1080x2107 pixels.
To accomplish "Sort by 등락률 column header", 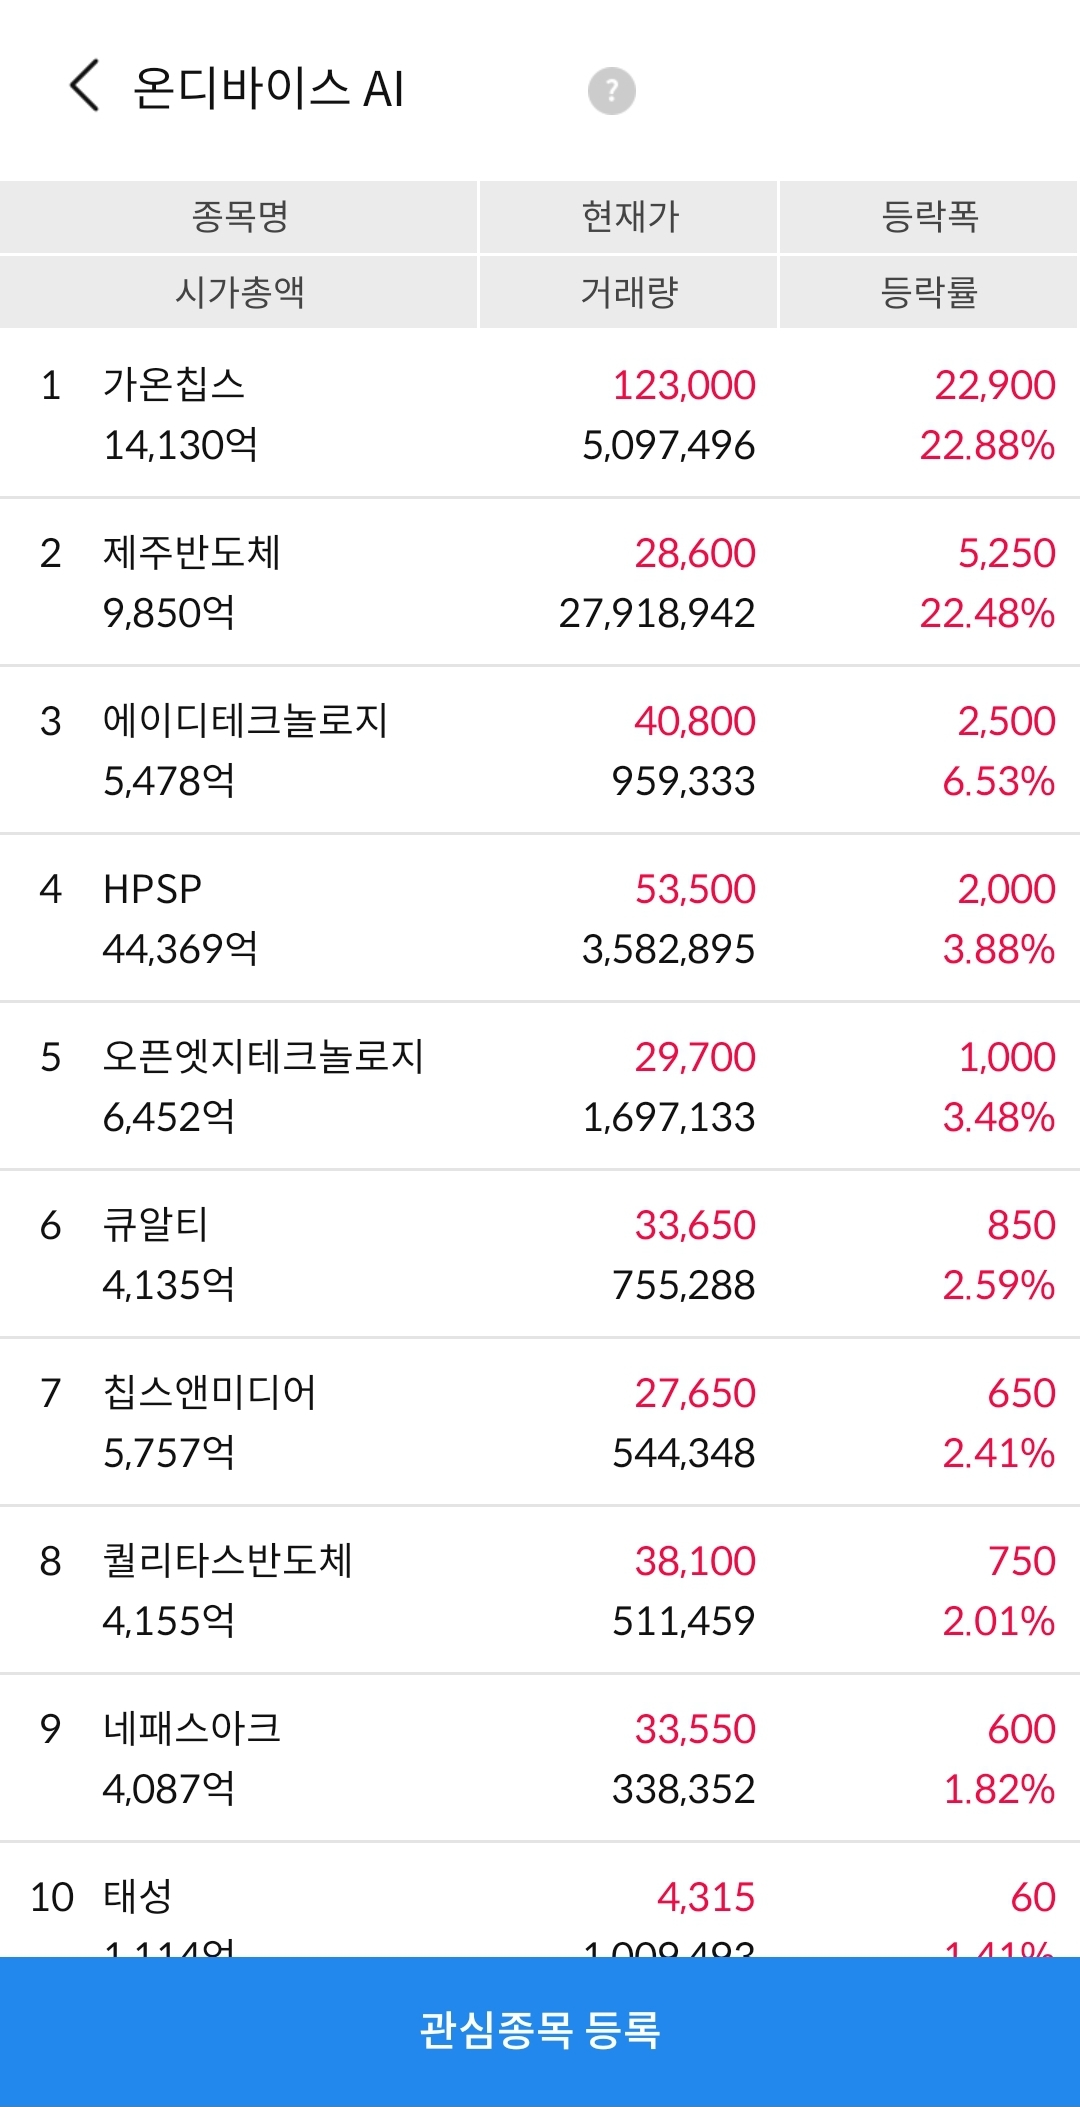I will click(929, 292).
